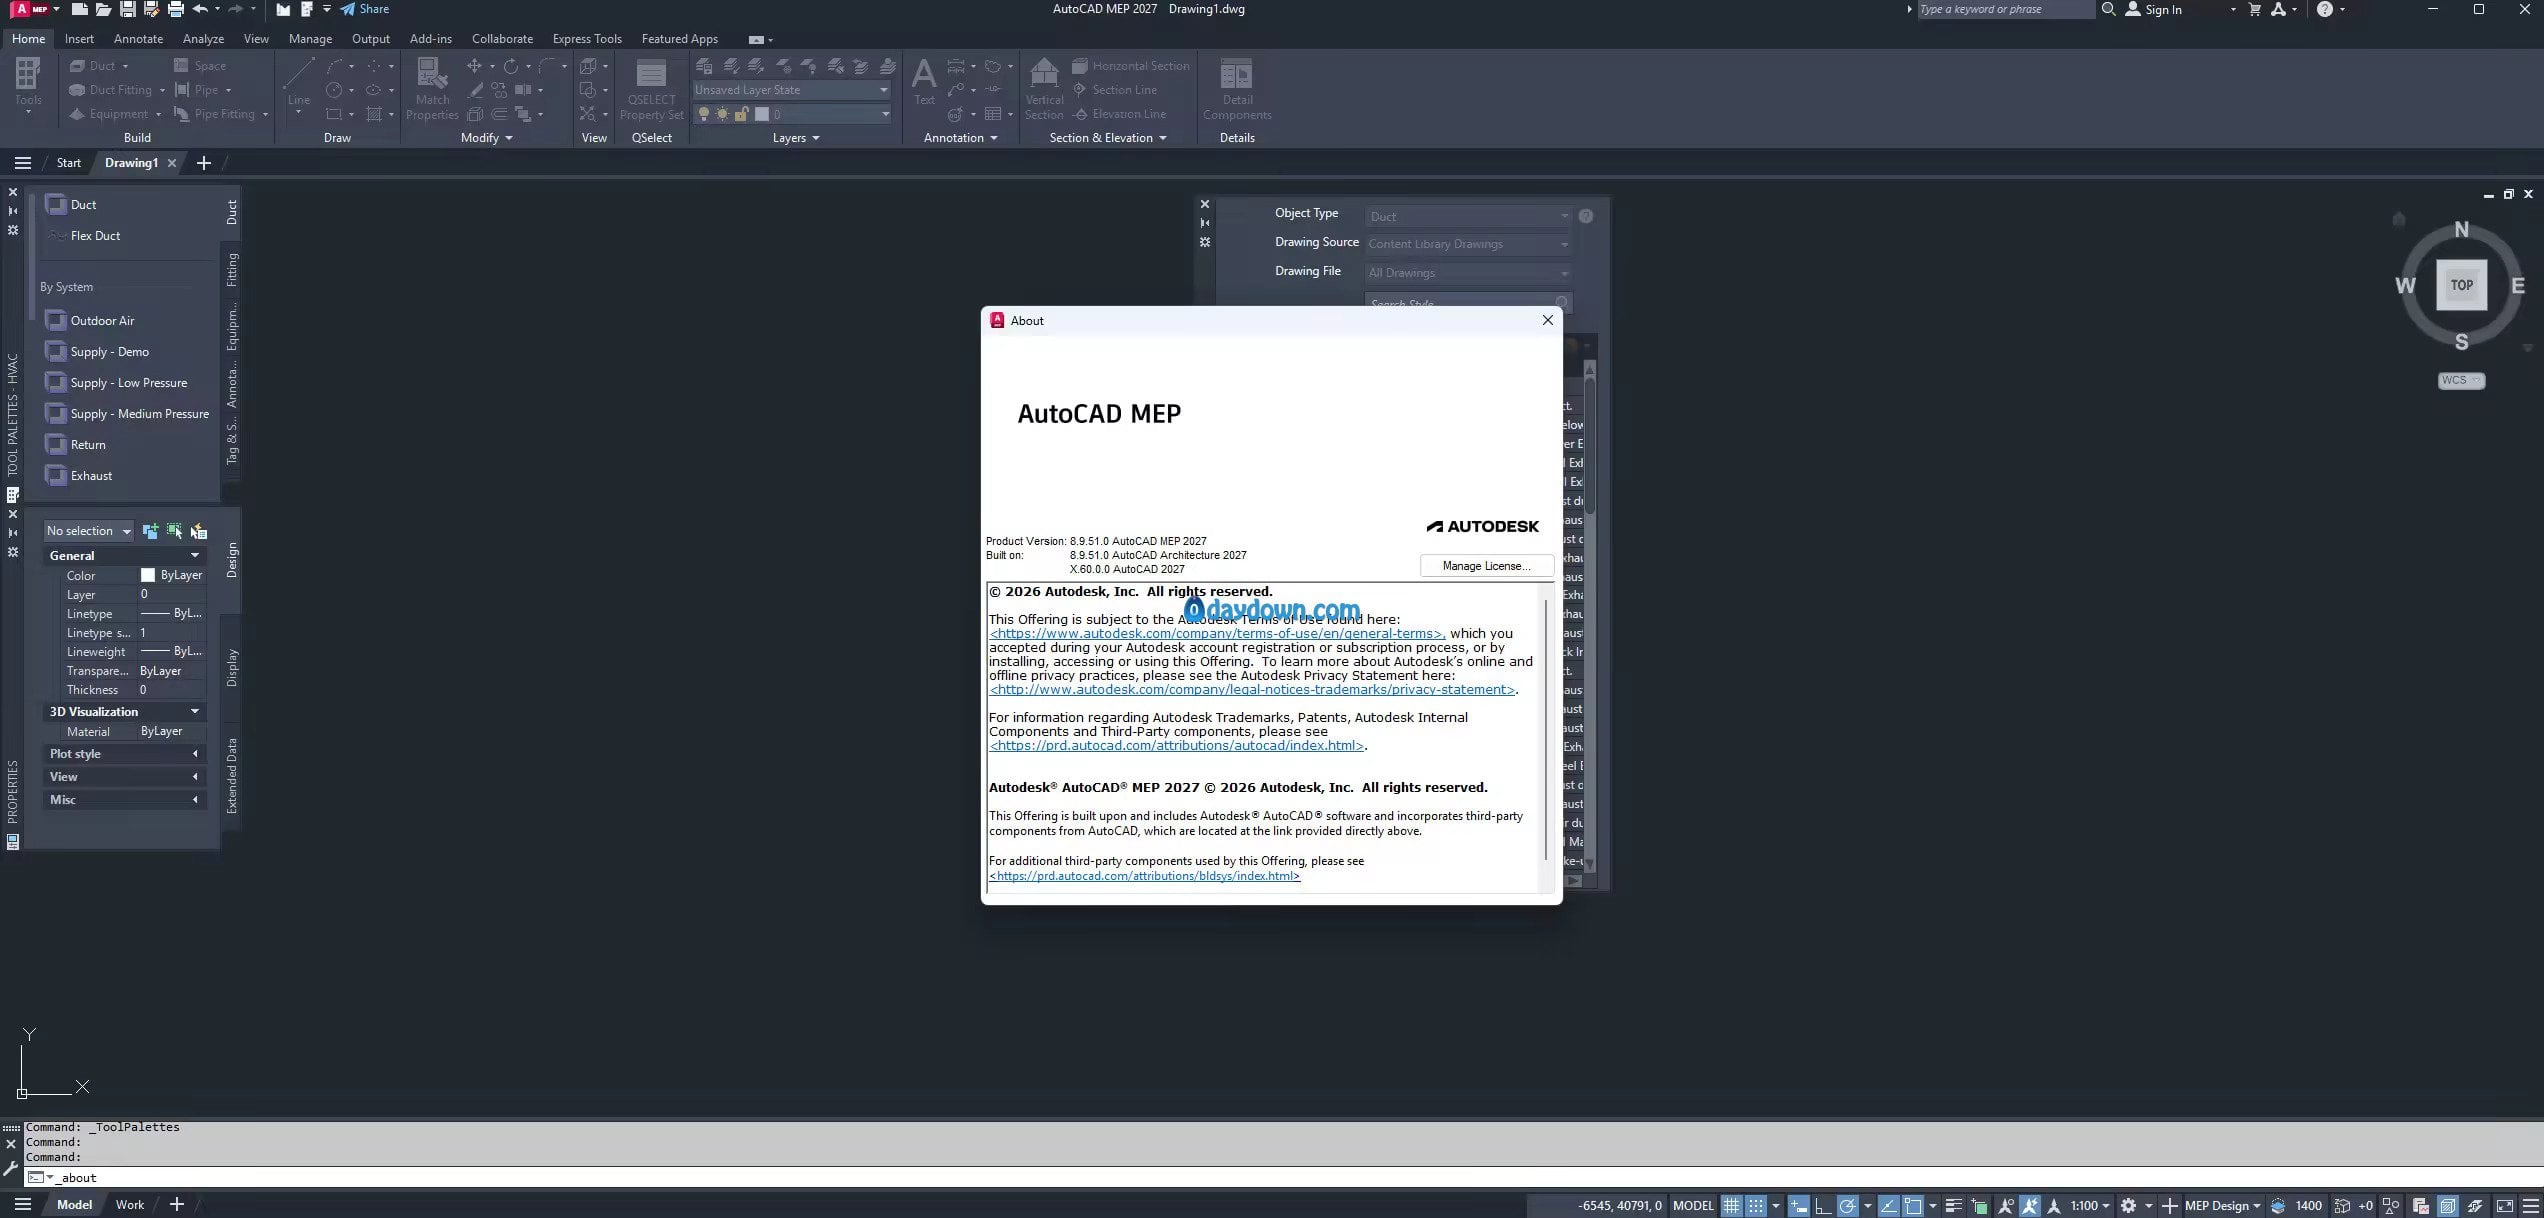Toggle MODEL space button in status bar

1693,1206
